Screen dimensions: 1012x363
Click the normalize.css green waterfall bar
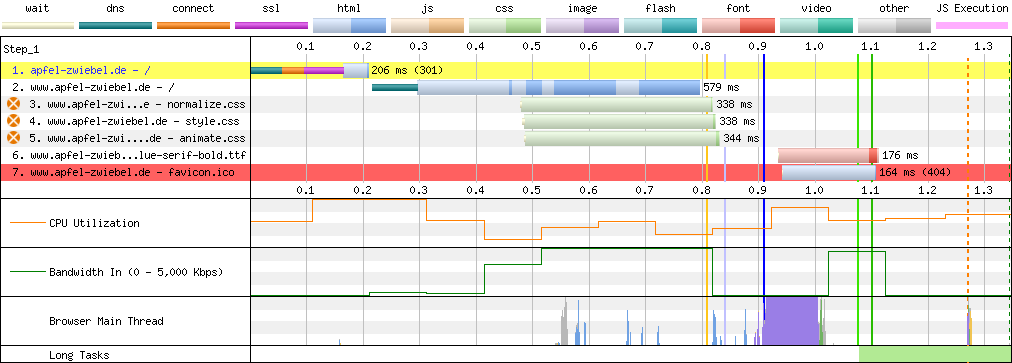tap(616, 104)
